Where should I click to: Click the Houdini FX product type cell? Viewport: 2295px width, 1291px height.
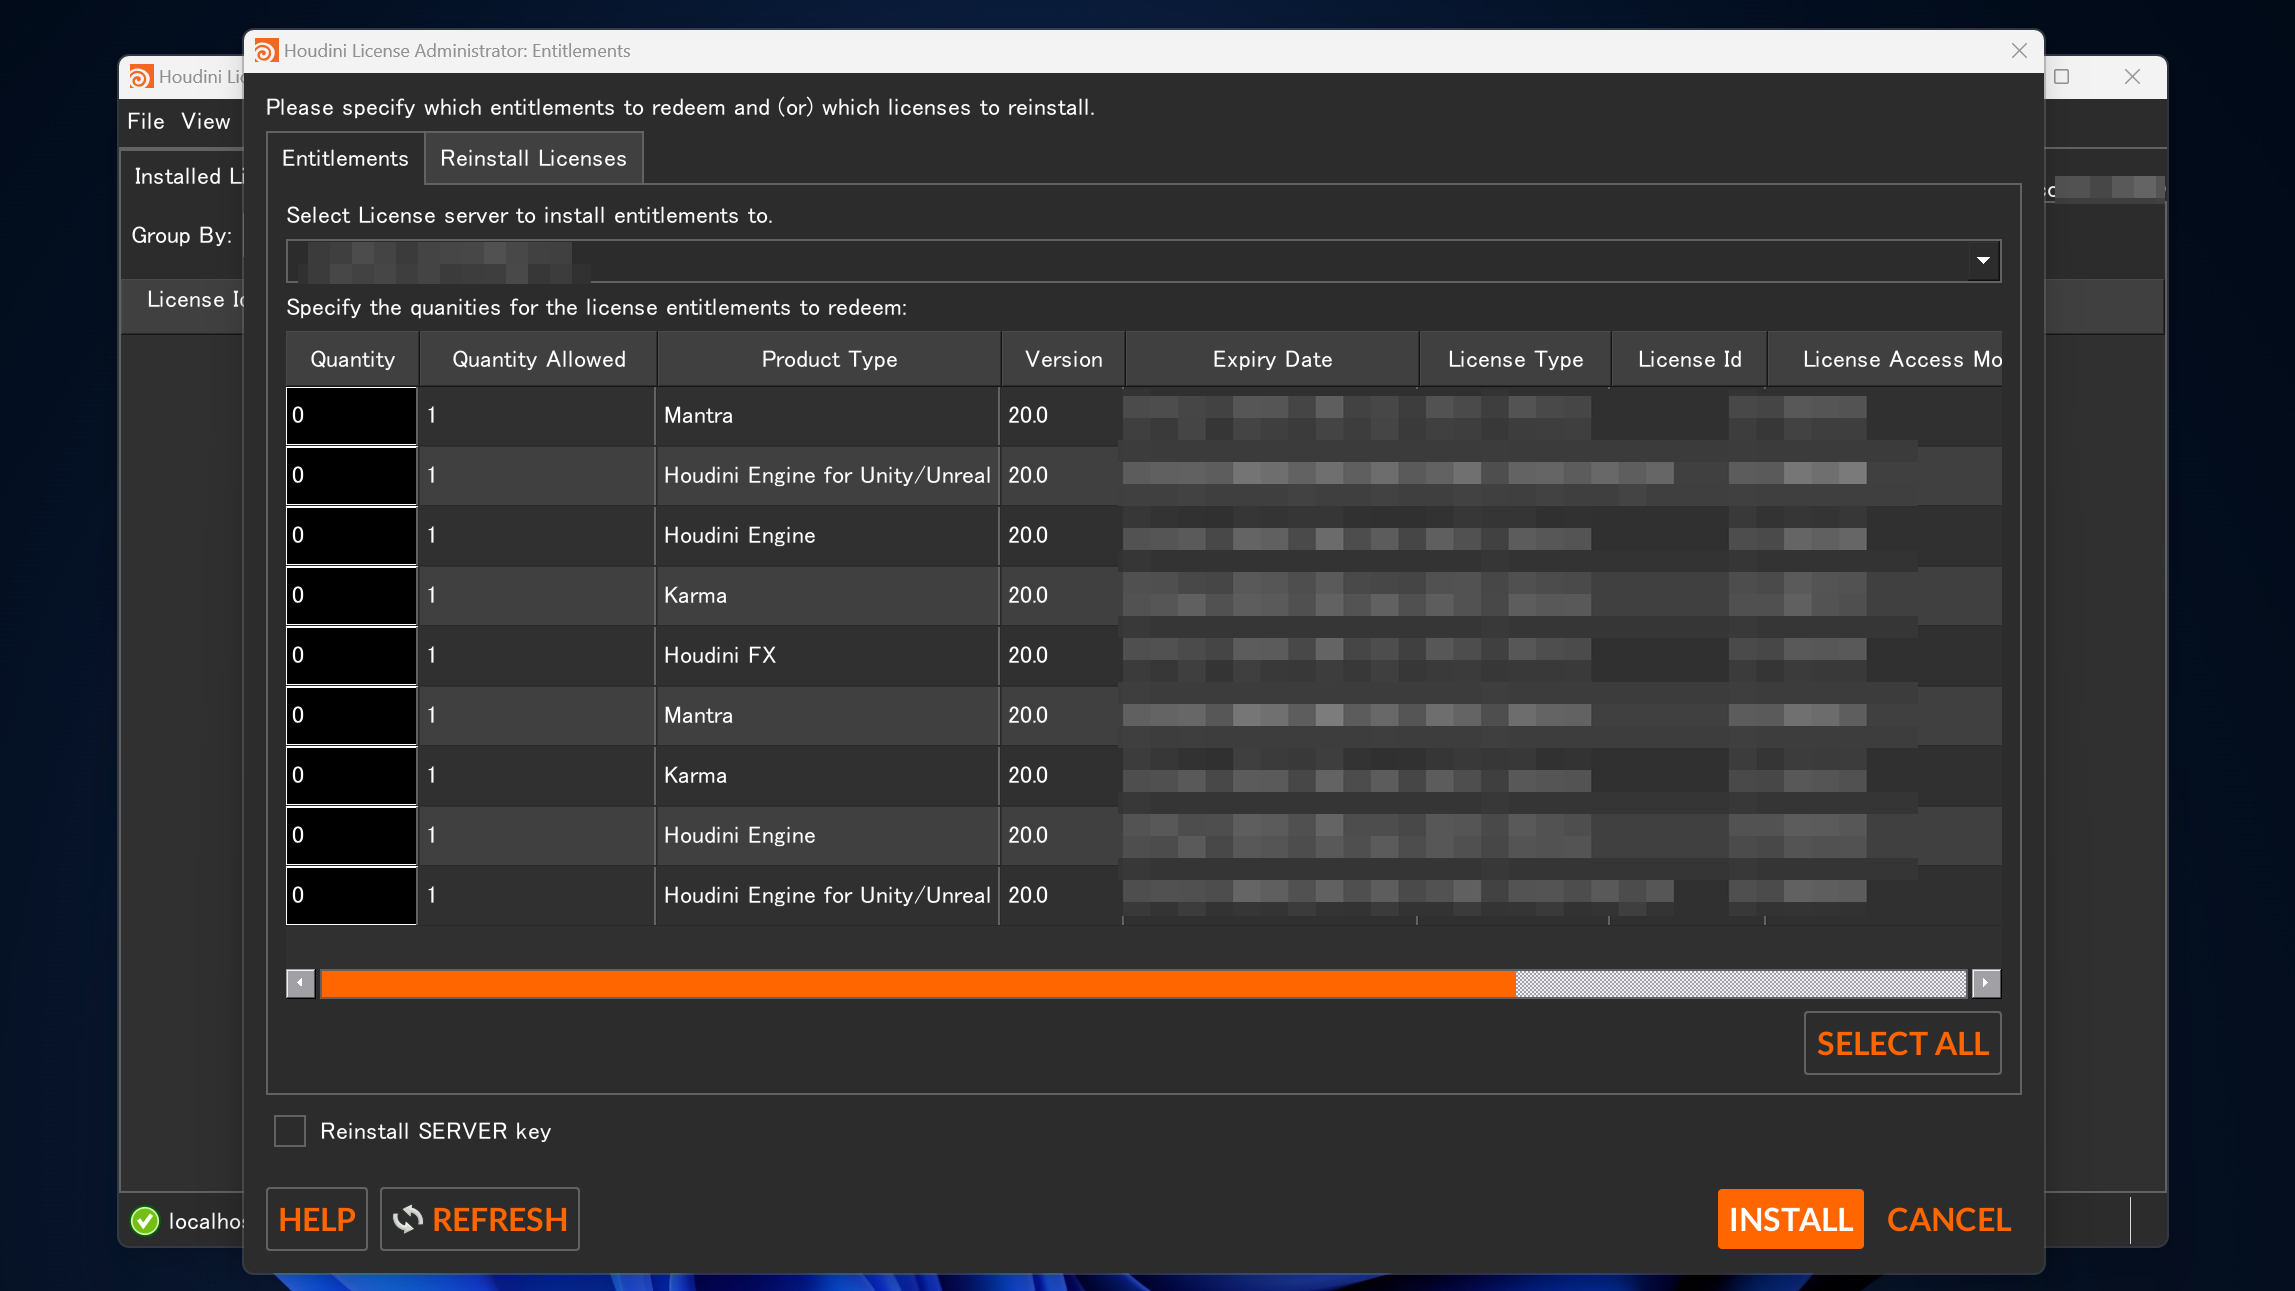pos(827,656)
